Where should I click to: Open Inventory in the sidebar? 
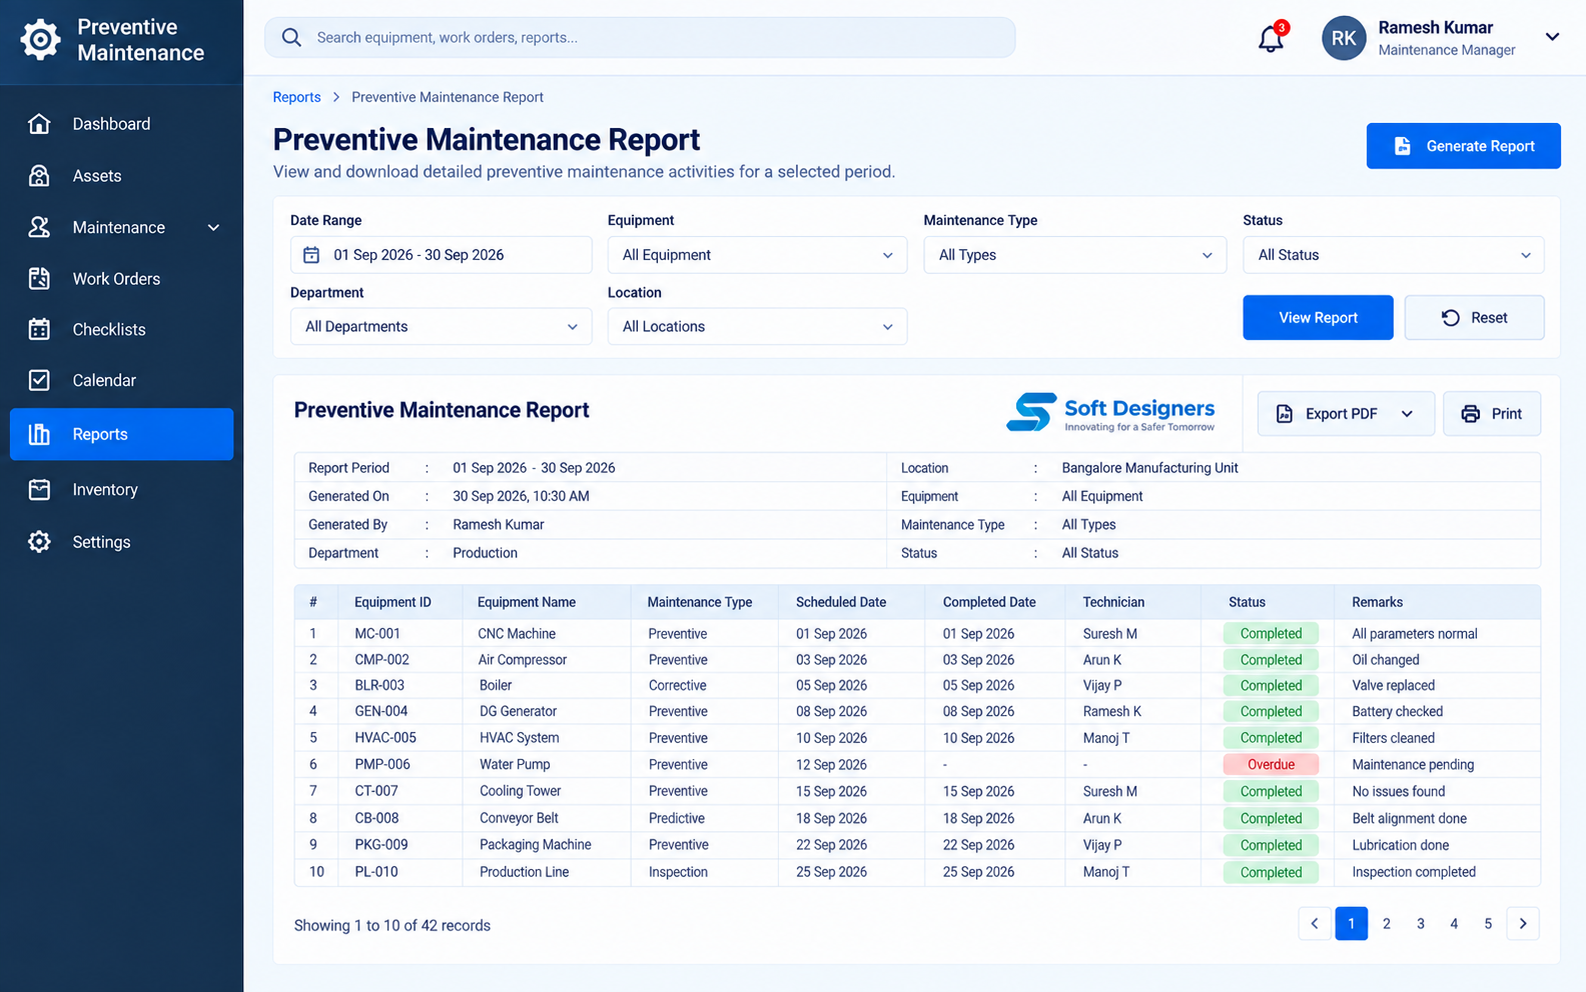click(x=122, y=490)
